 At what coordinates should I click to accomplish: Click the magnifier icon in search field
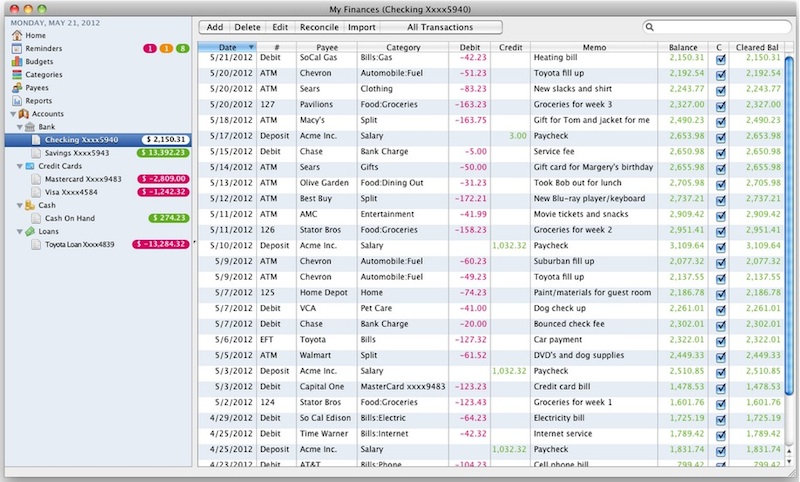(651, 27)
